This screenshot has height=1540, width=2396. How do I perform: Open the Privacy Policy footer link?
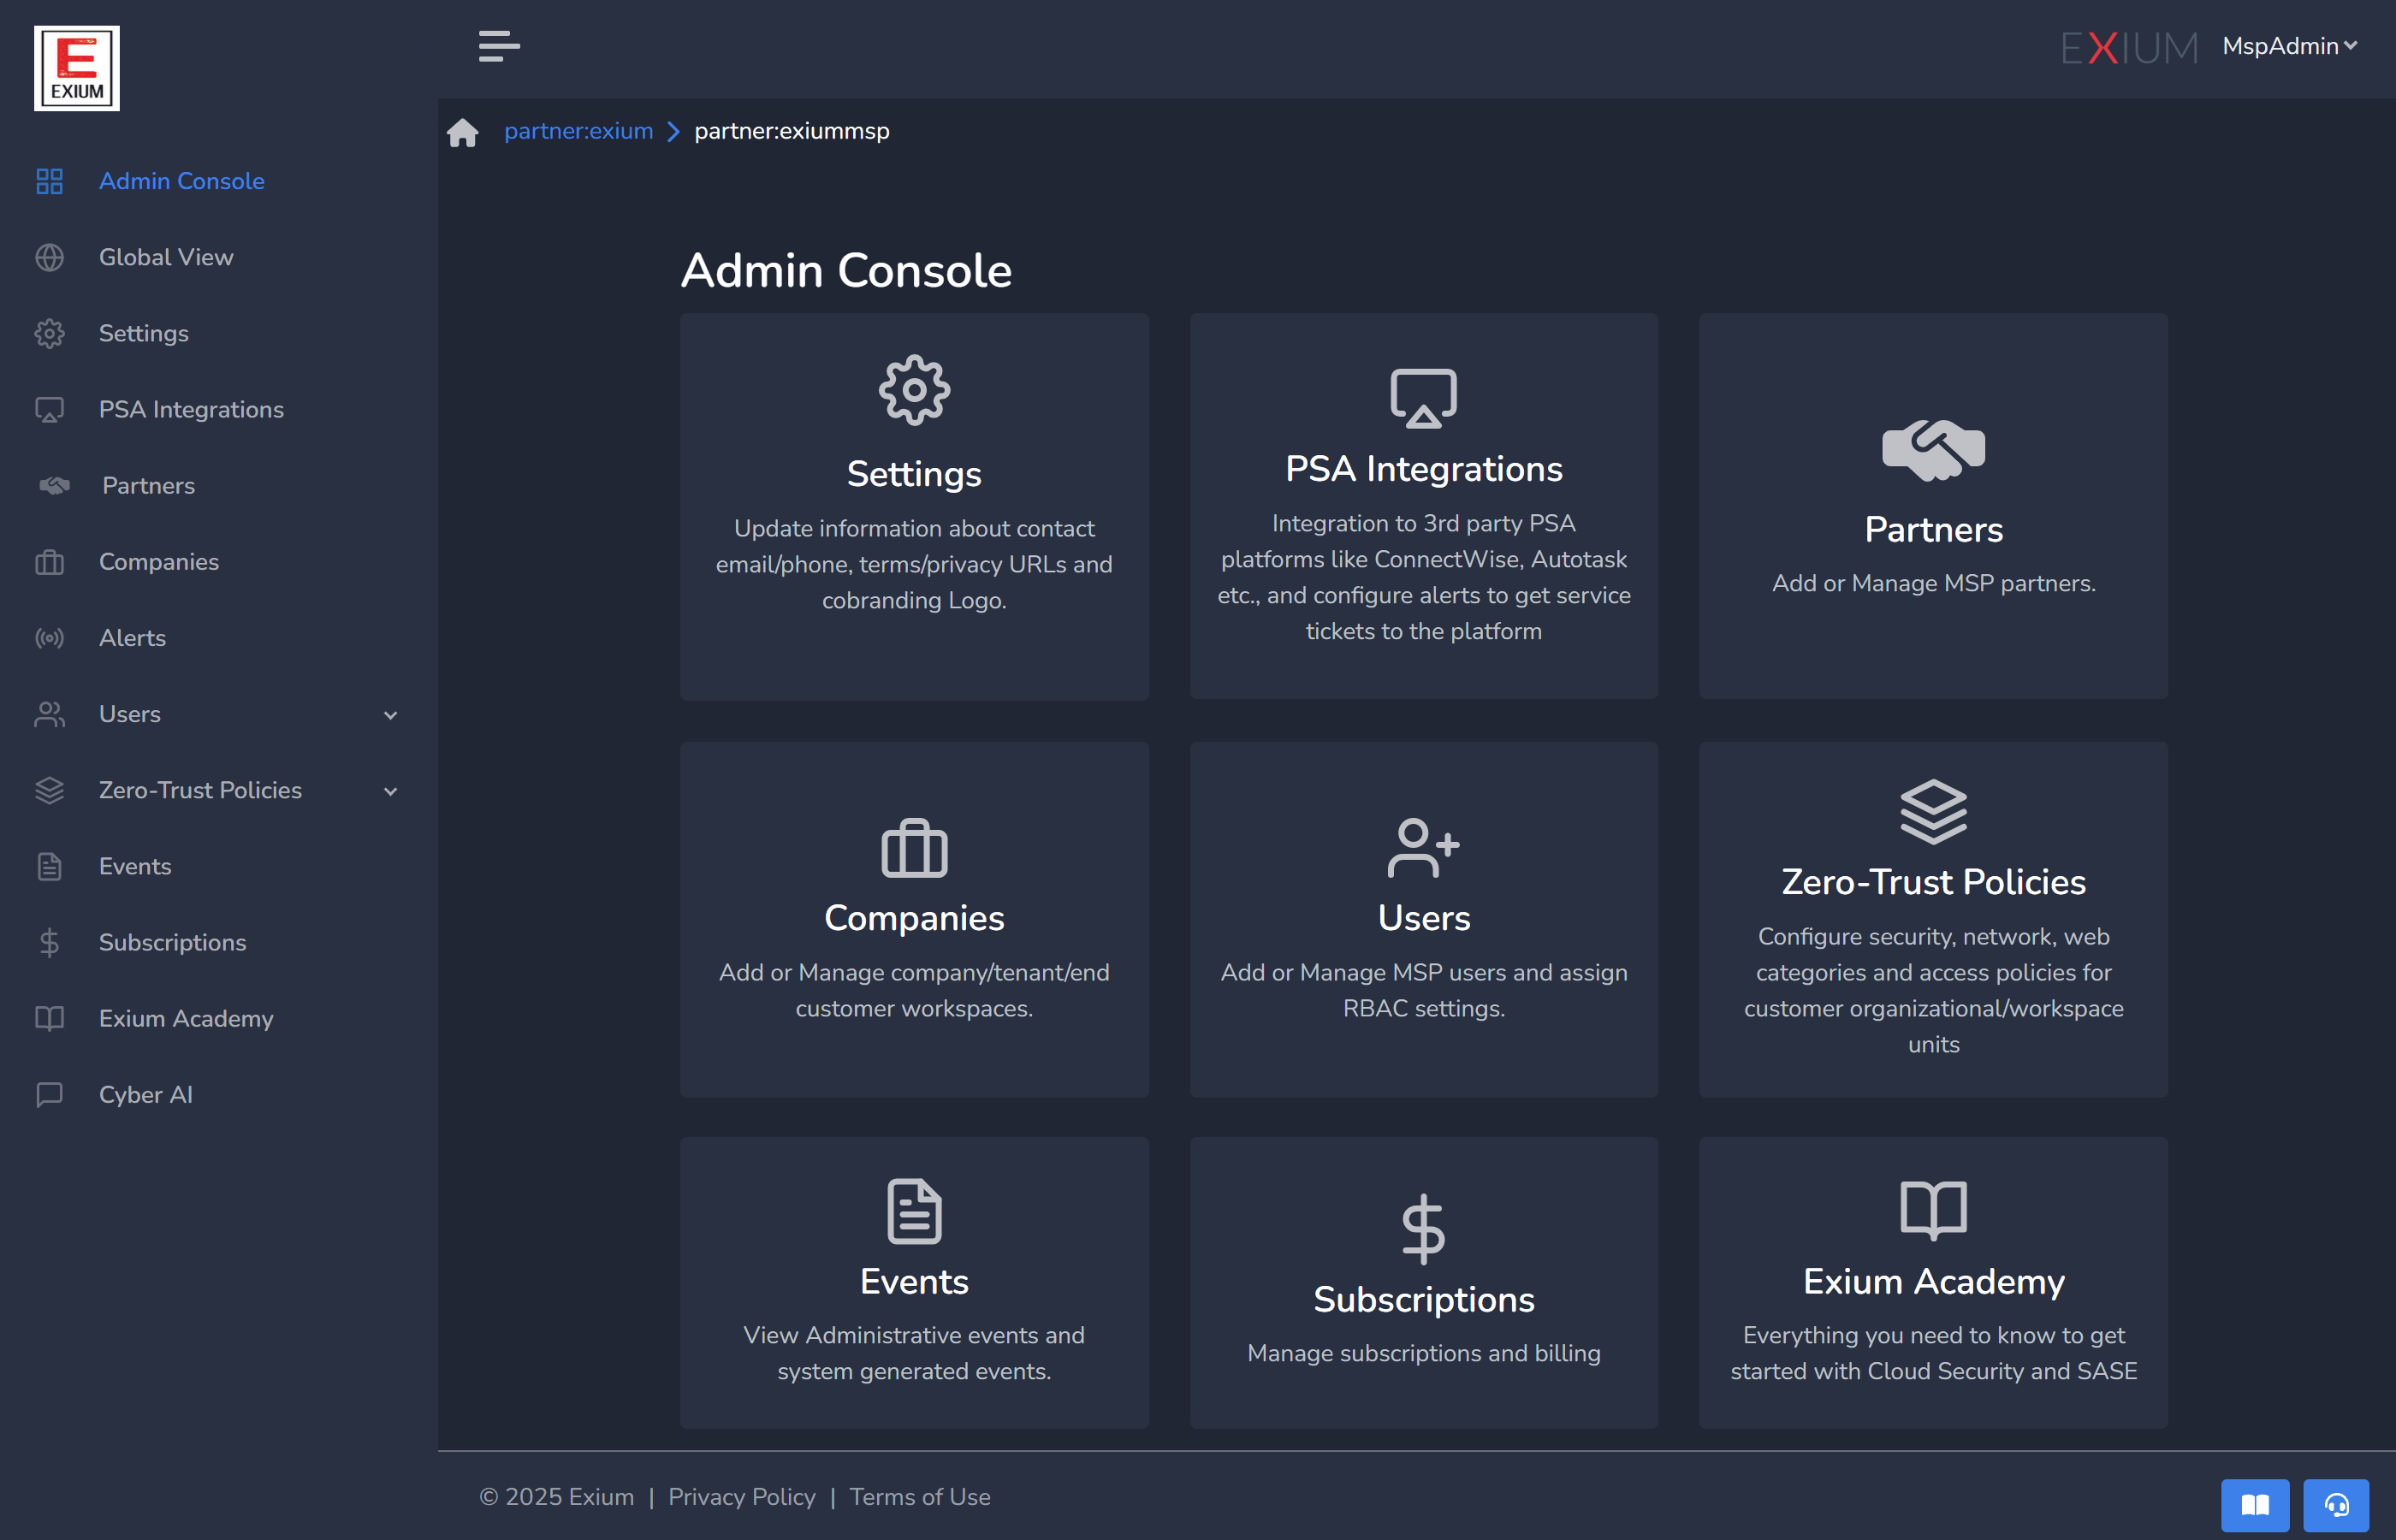click(x=741, y=1496)
